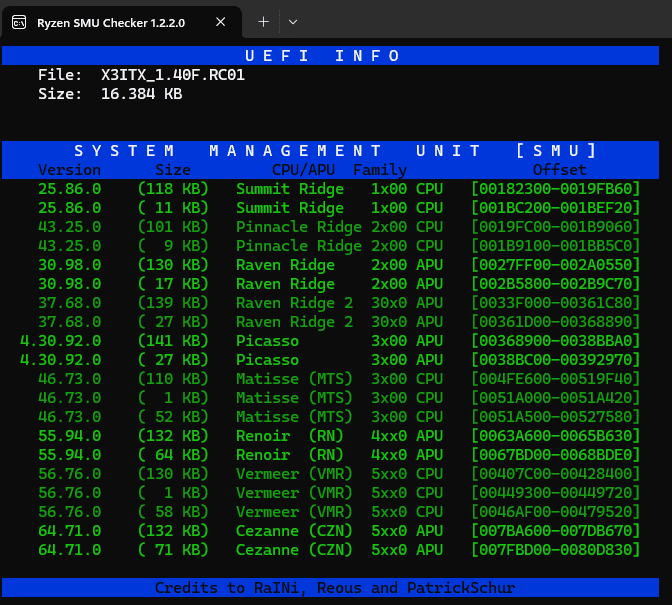Select the Ryzen SMU Checker 1.2.2.0 tab
672x605 pixels.
[122, 22]
